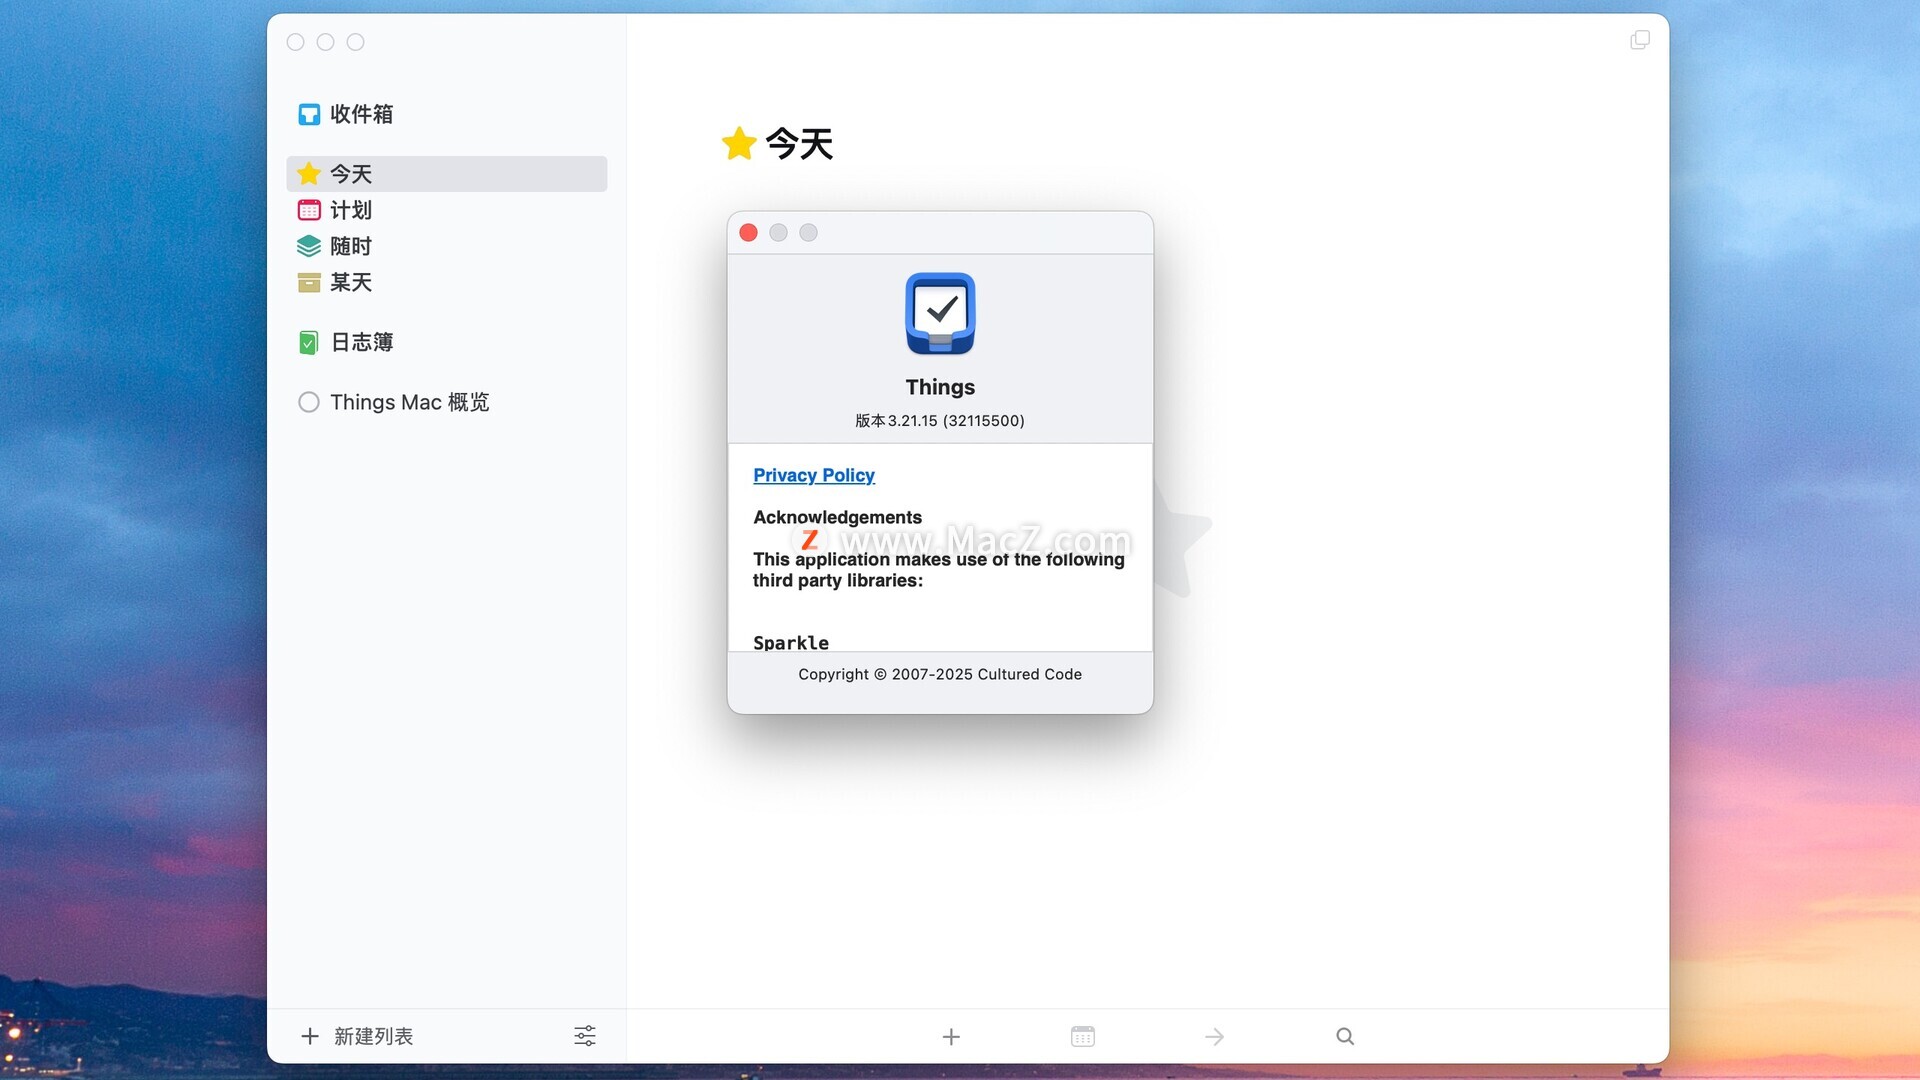
Task: Select the 今天 list in sidebar
Action: point(446,174)
